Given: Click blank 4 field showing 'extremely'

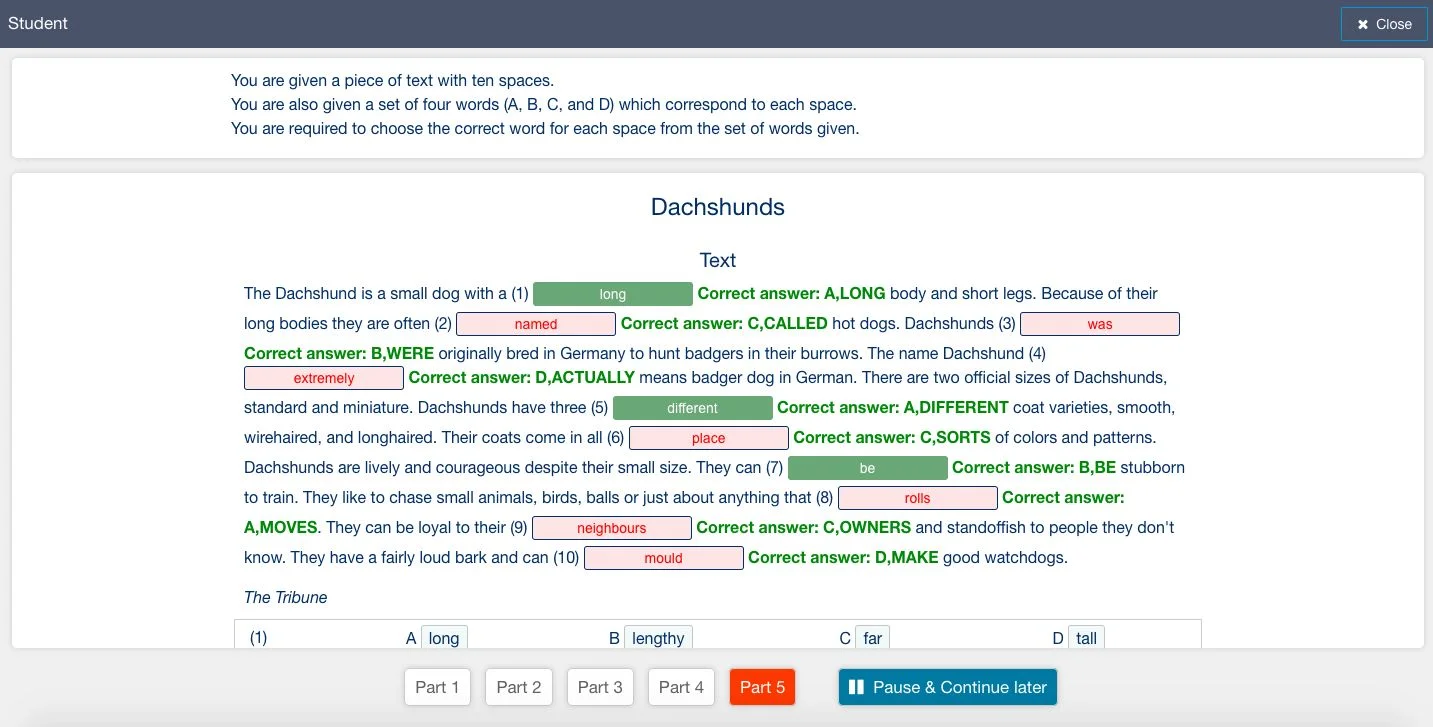Looking at the screenshot, I should click(x=324, y=378).
